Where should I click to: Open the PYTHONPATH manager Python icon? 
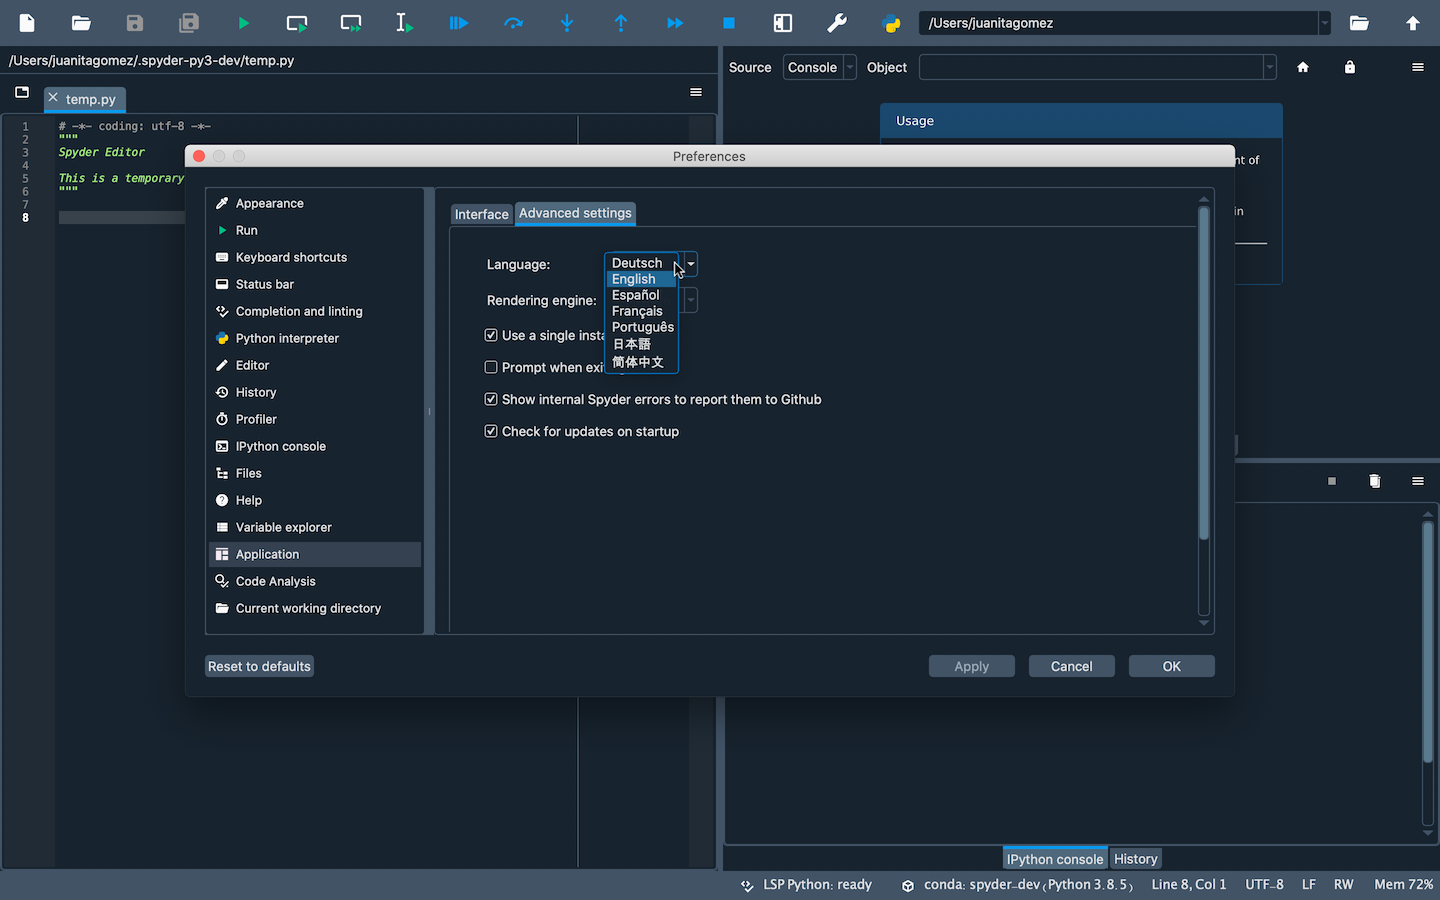click(x=889, y=22)
